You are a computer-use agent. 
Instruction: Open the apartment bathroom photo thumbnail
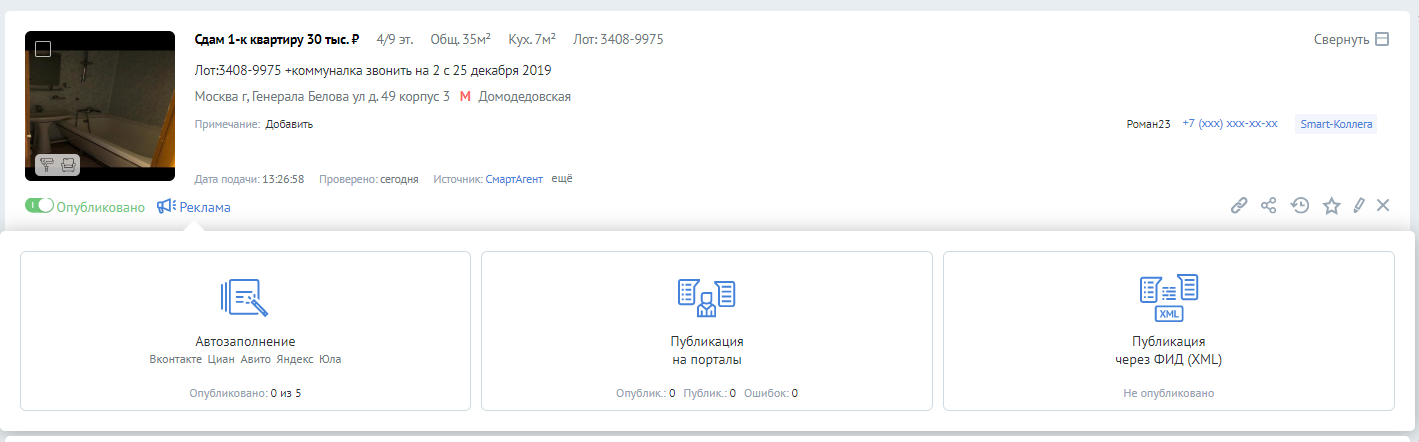(x=100, y=106)
